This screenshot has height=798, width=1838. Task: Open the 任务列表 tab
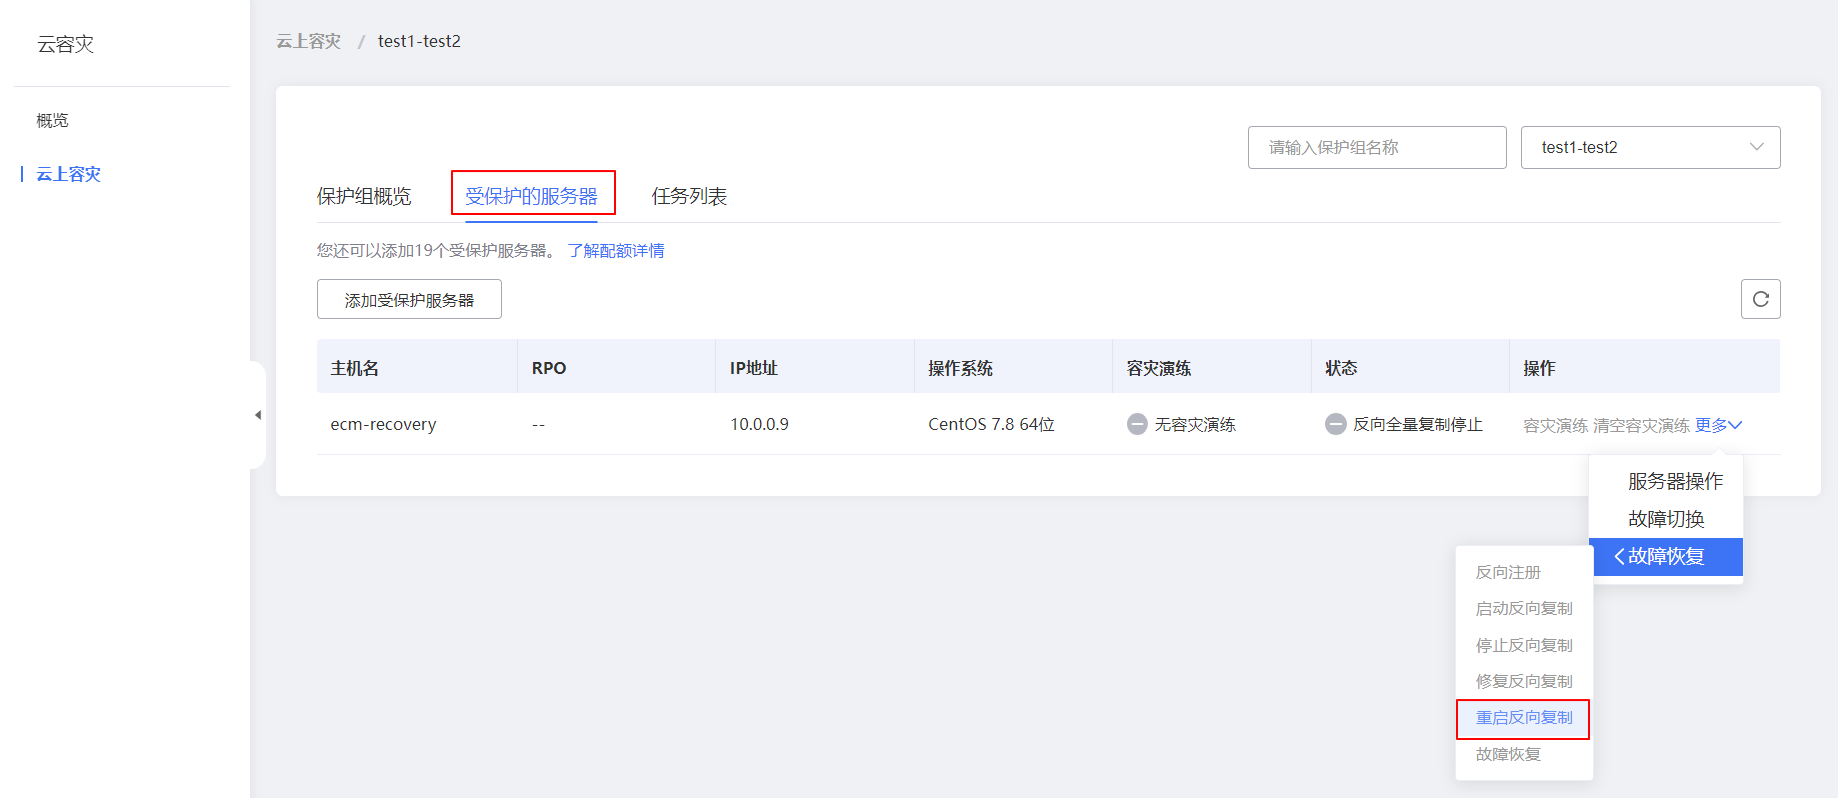(x=689, y=196)
